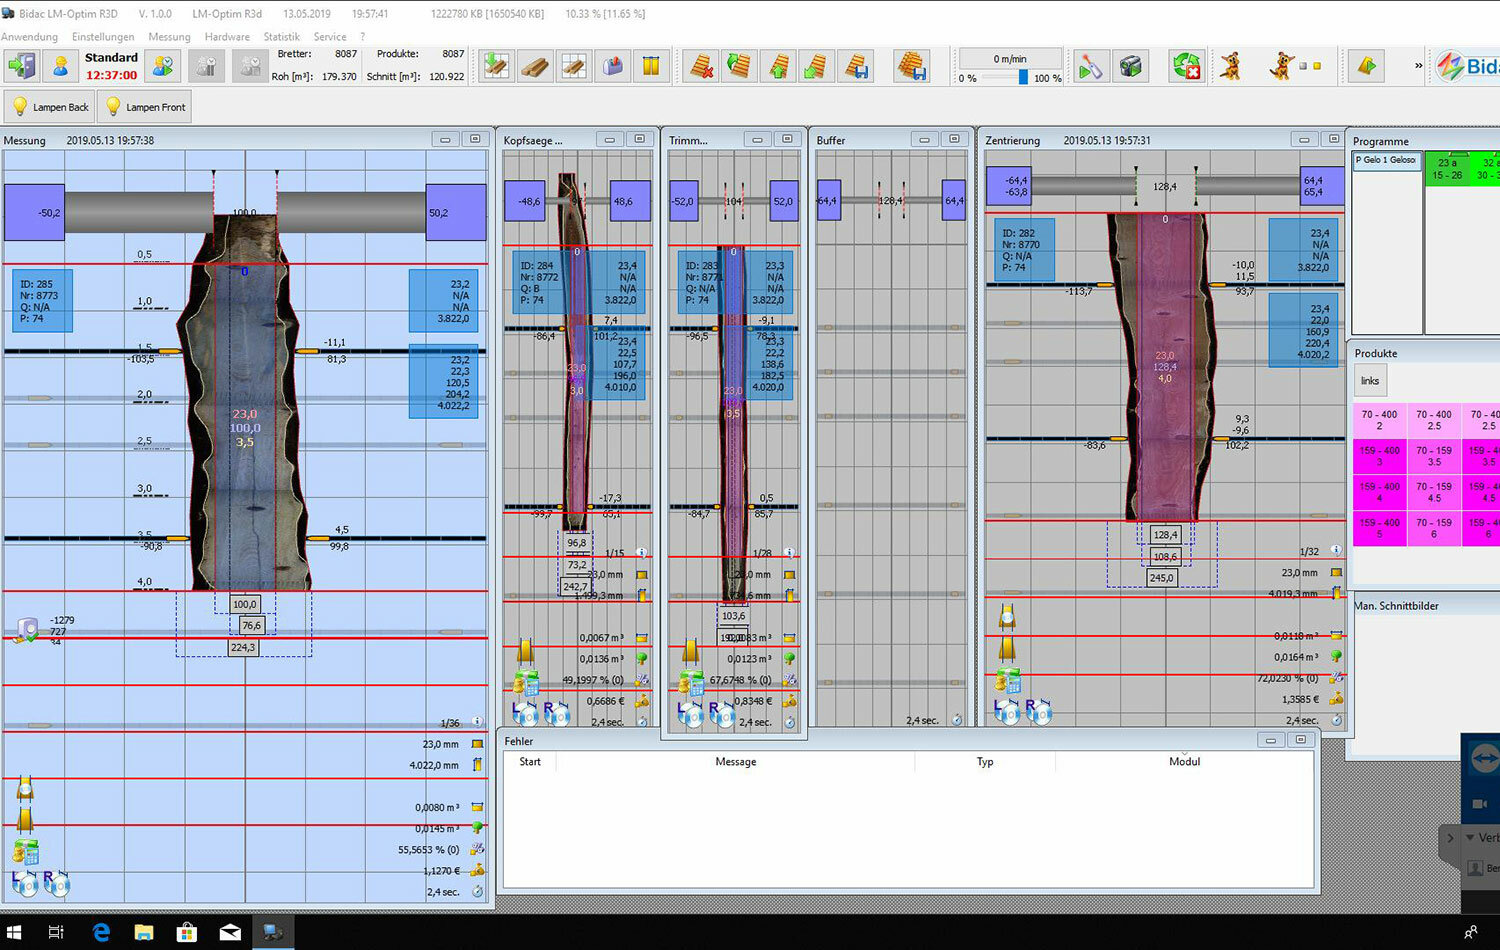Viewport: 1500px width, 950px height.
Task: Click the L disc icon in Messung panel
Action: tap(24, 883)
